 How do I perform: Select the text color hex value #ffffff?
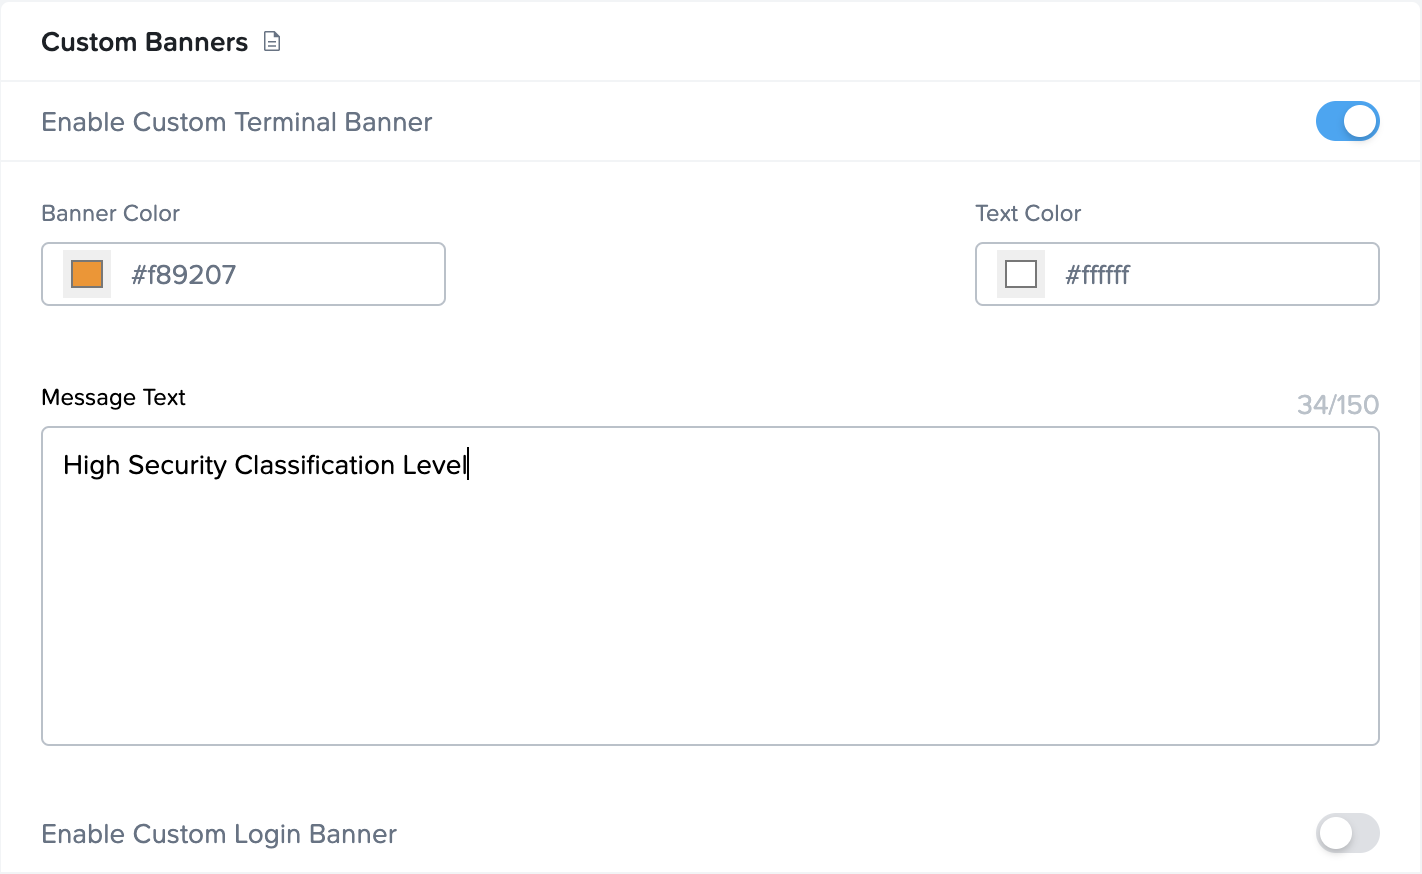(1097, 275)
